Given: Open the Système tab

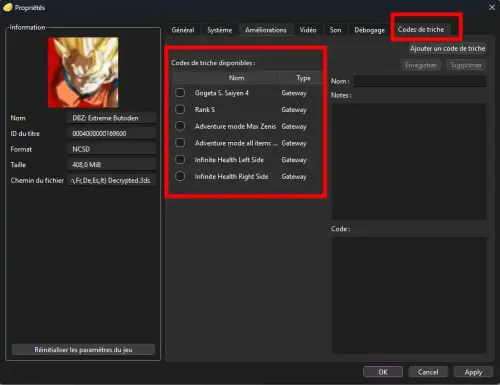Looking at the screenshot, I should point(219,30).
